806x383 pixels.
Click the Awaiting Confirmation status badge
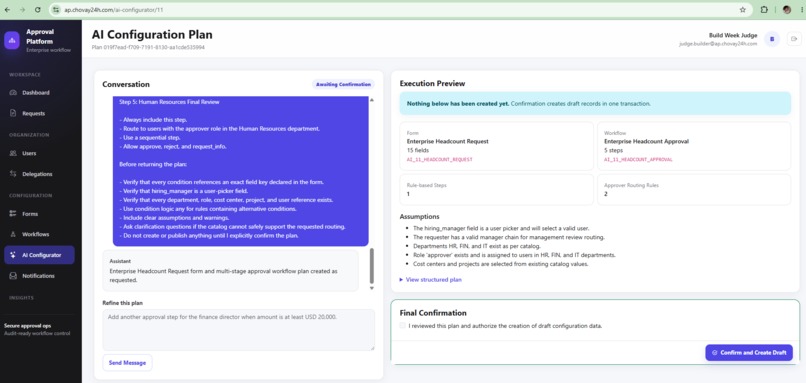coord(343,84)
